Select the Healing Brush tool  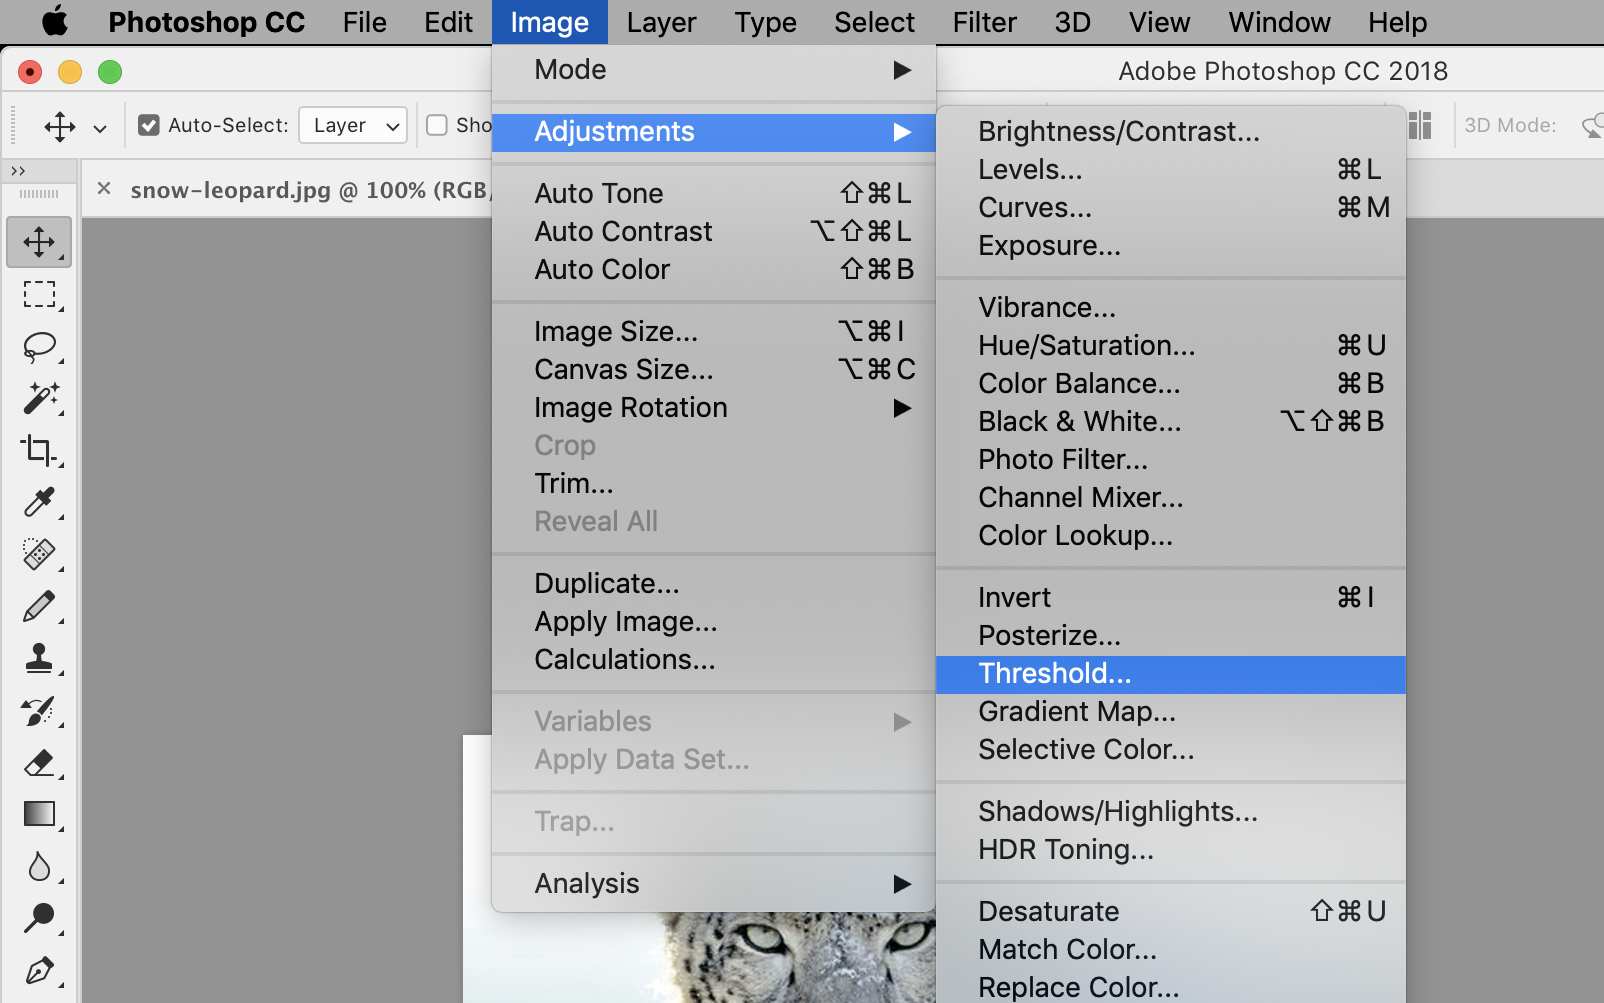[x=39, y=554]
